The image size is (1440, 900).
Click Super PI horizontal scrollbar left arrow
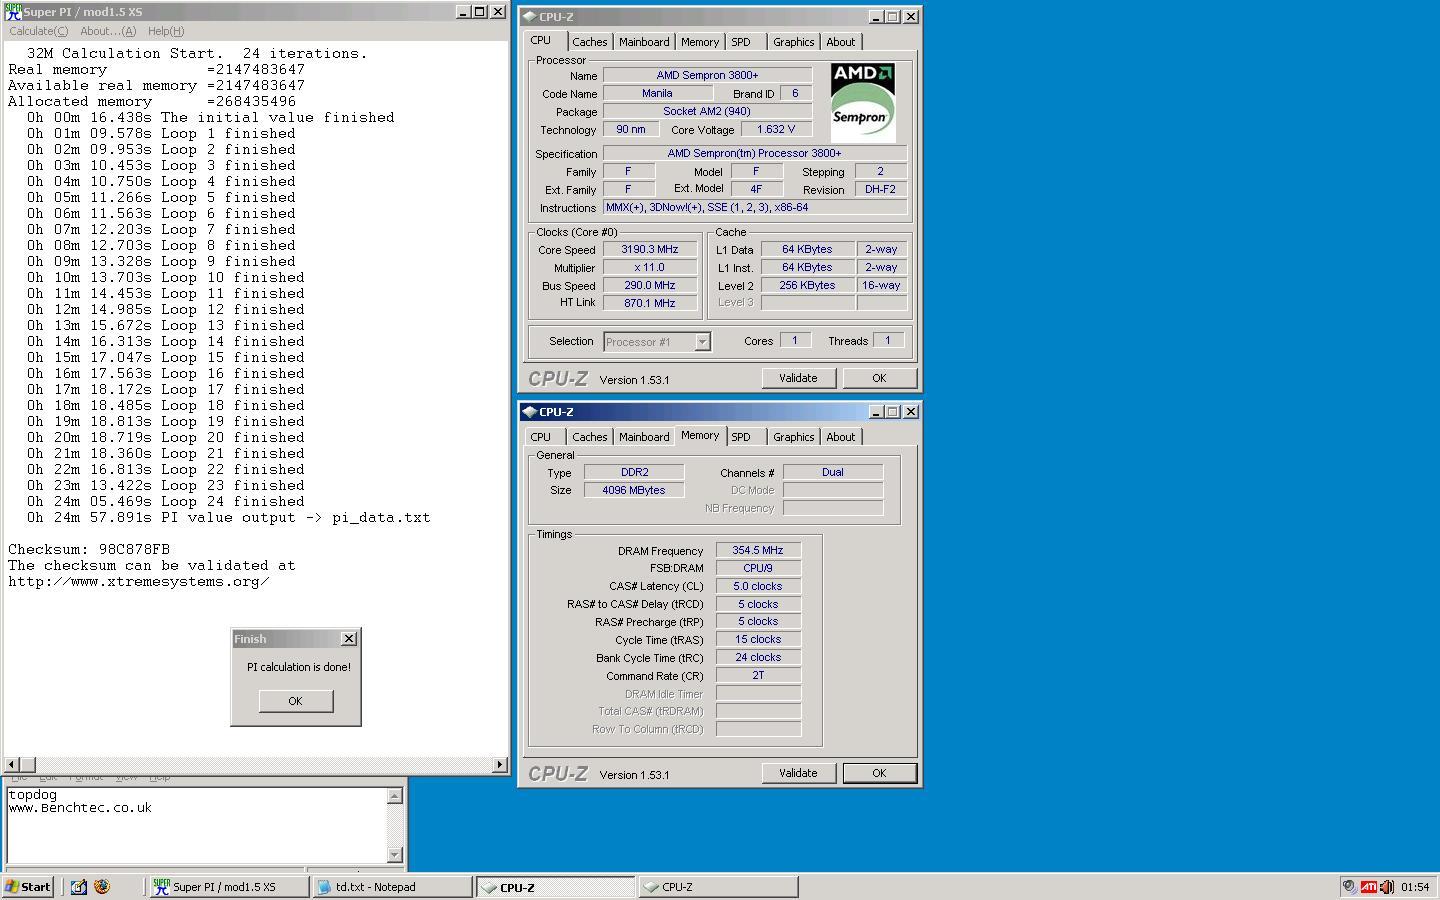tap(12, 765)
